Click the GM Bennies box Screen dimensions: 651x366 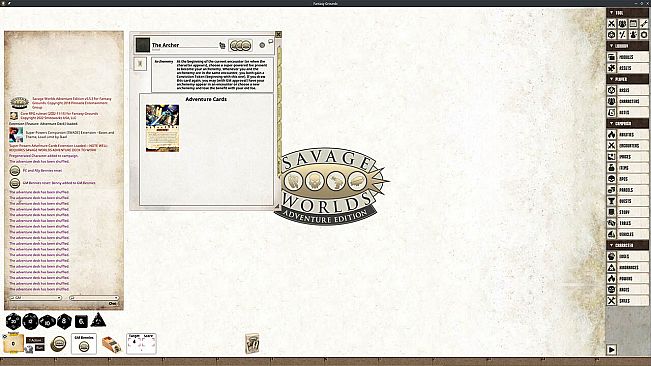tap(84, 344)
